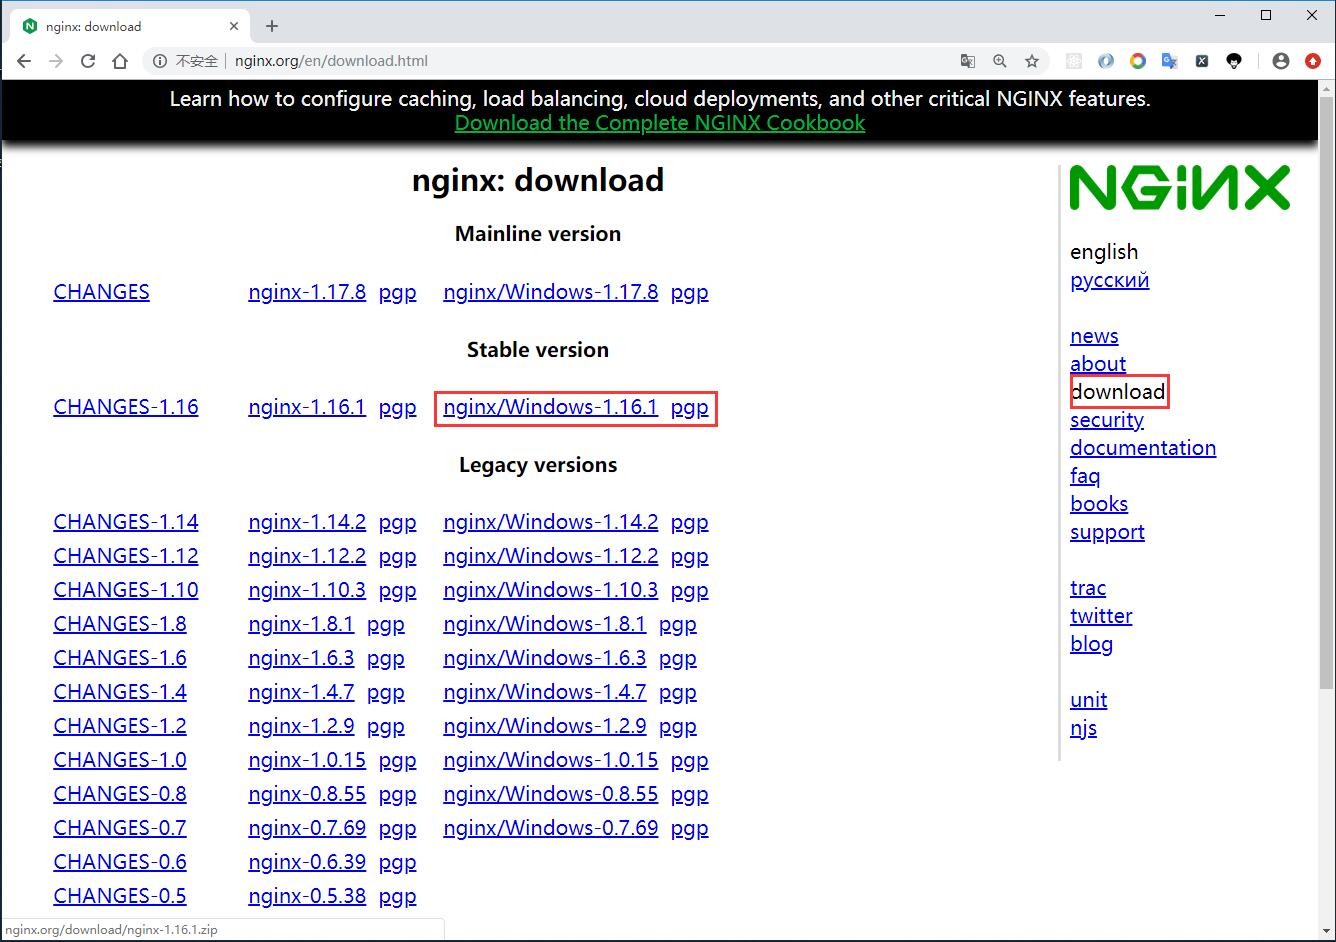The width and height of the screenshot is (1336, 942).
Task: Download nginx-1.14.2 source
Action: click(x=307, y=522)
